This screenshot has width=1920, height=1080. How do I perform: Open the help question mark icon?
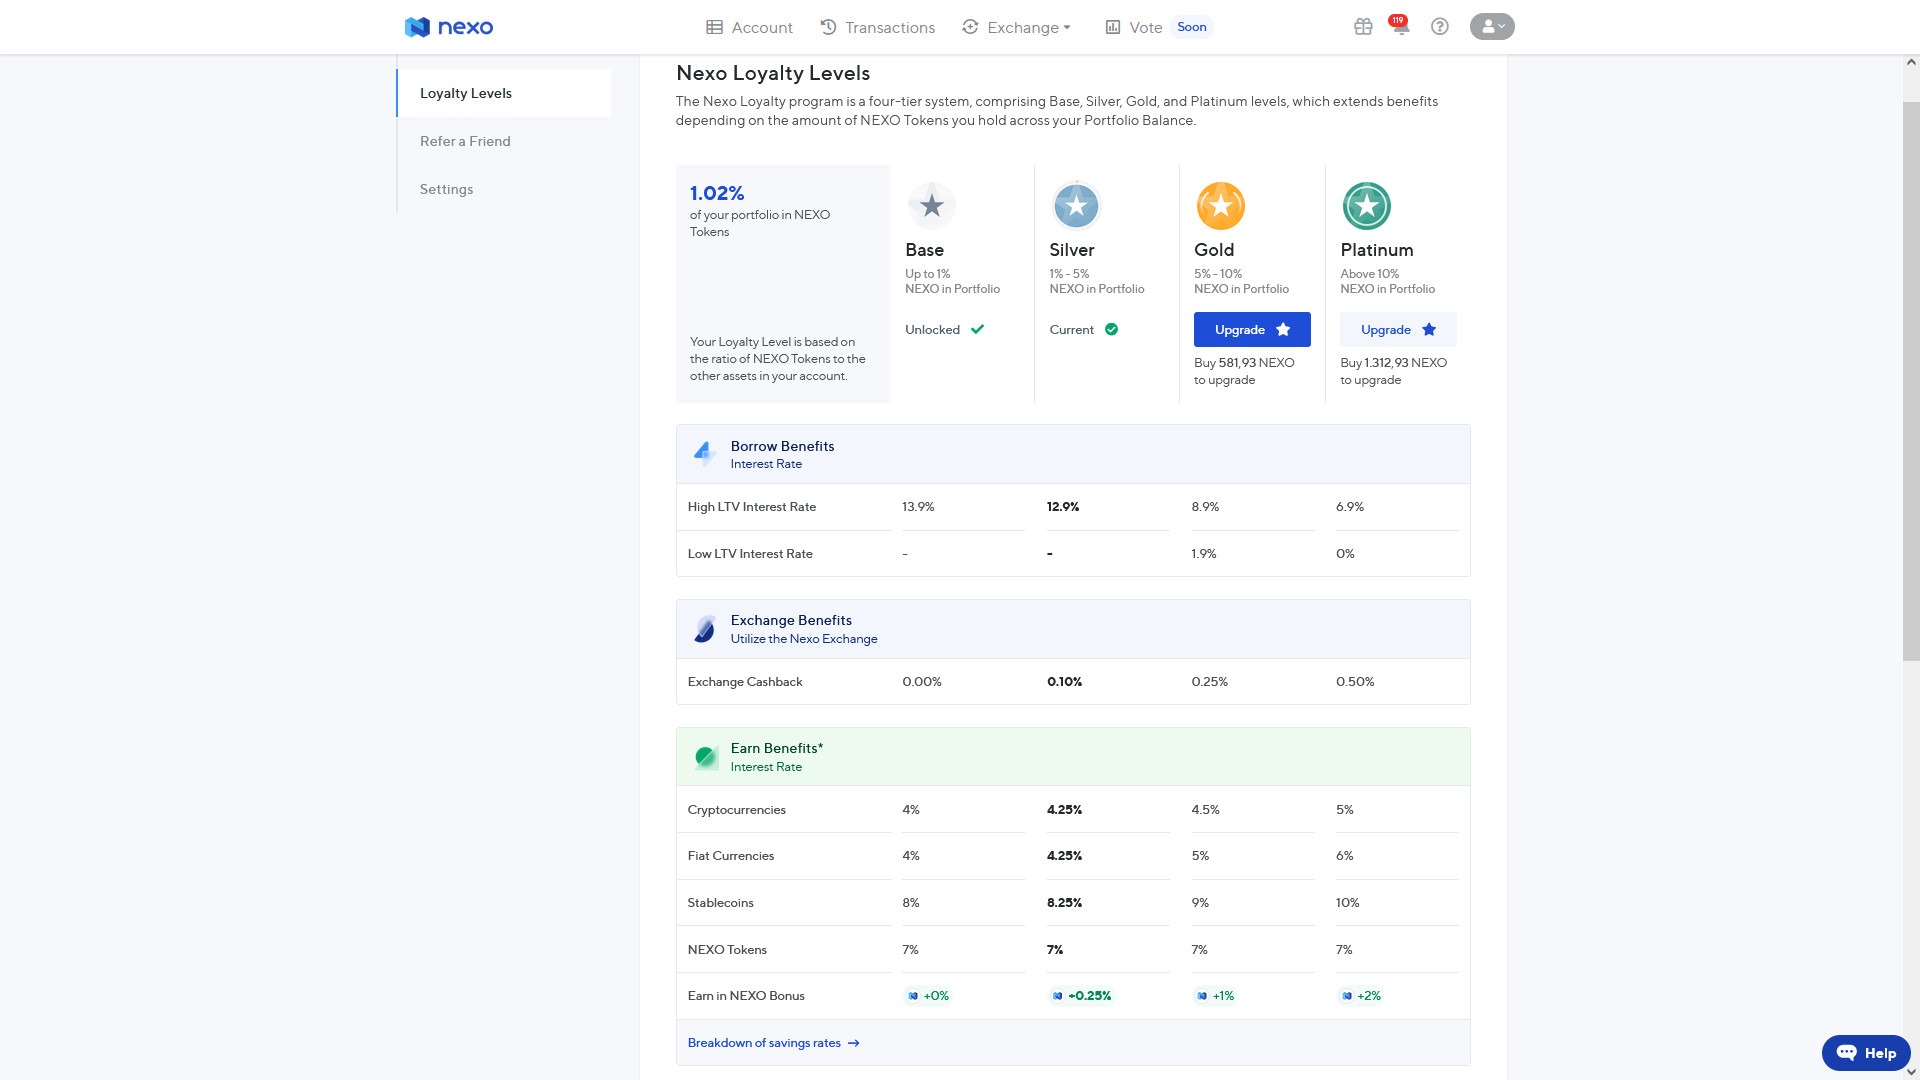point(1439,27)
